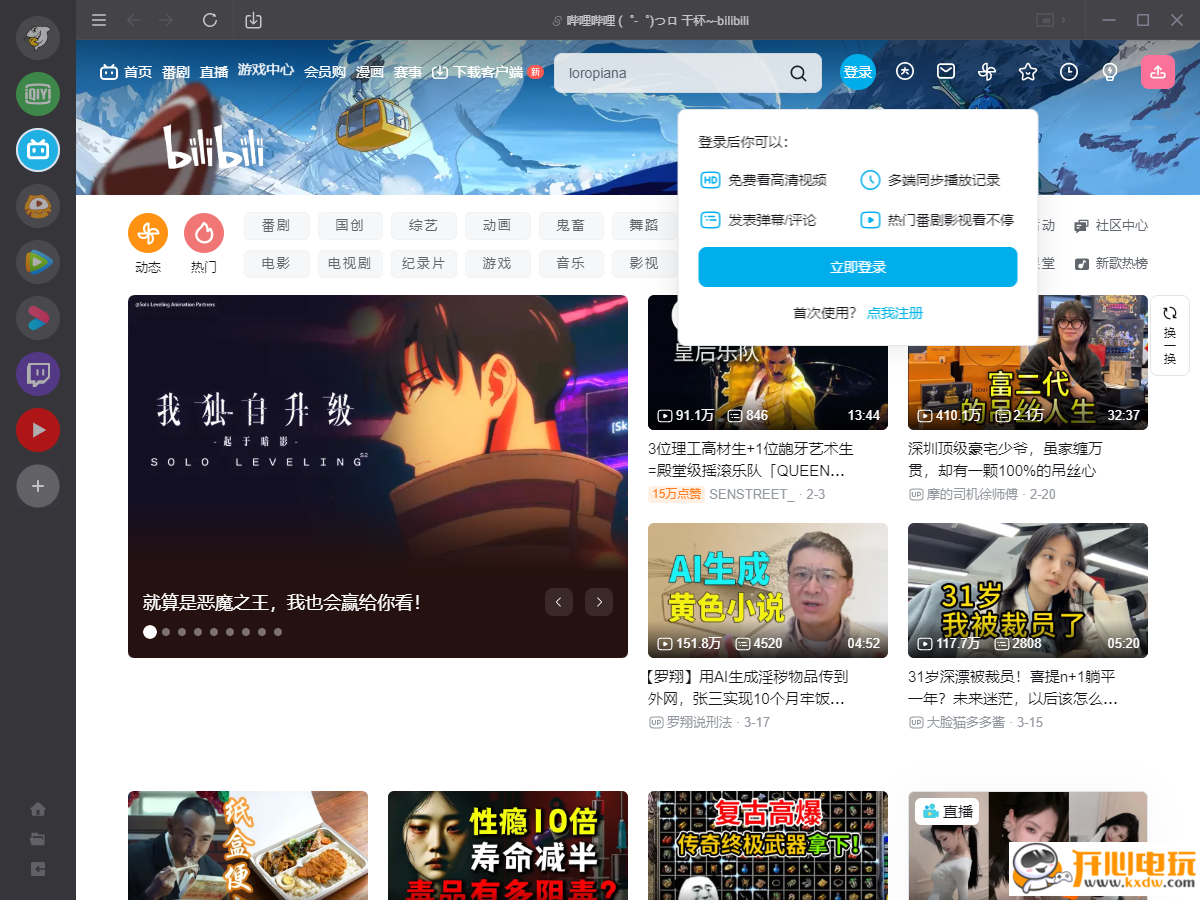1200x900 pixels.
Task: Open watch history via the clock icon
Action: [1068, 71]
